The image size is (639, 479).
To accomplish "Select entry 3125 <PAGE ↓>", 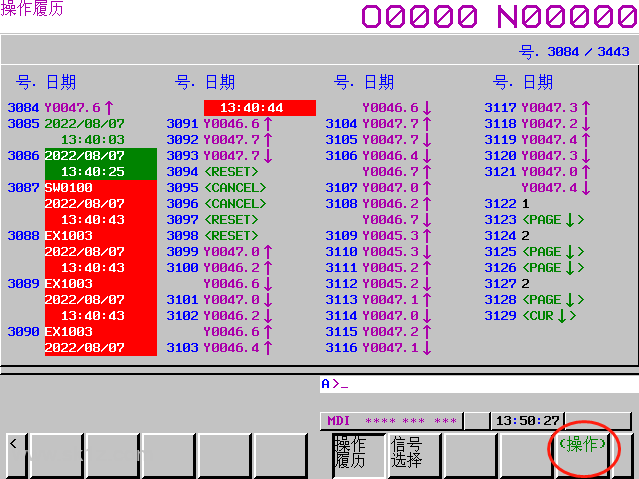I will point(534,252).
